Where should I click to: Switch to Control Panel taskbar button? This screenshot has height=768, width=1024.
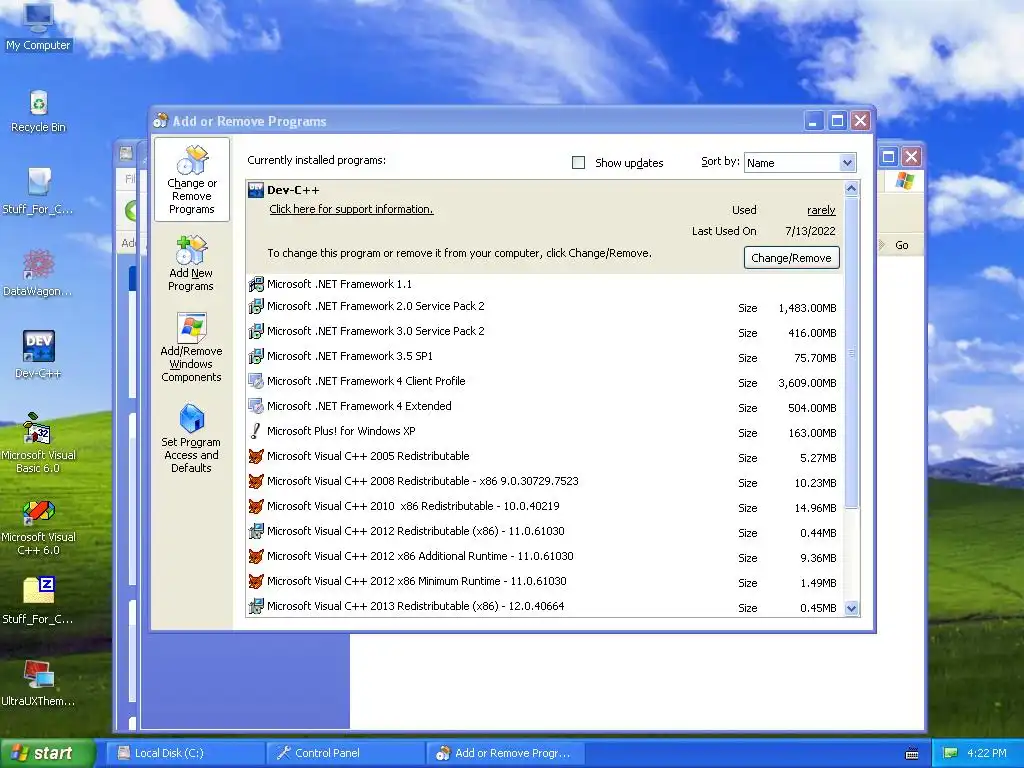click(345, 753)
